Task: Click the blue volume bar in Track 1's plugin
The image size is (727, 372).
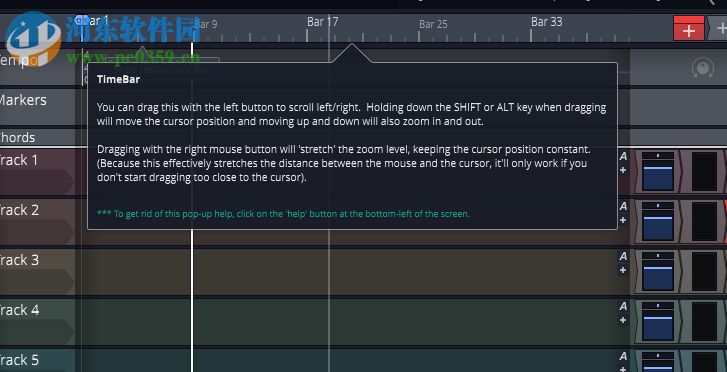Action: coord(658,178)
